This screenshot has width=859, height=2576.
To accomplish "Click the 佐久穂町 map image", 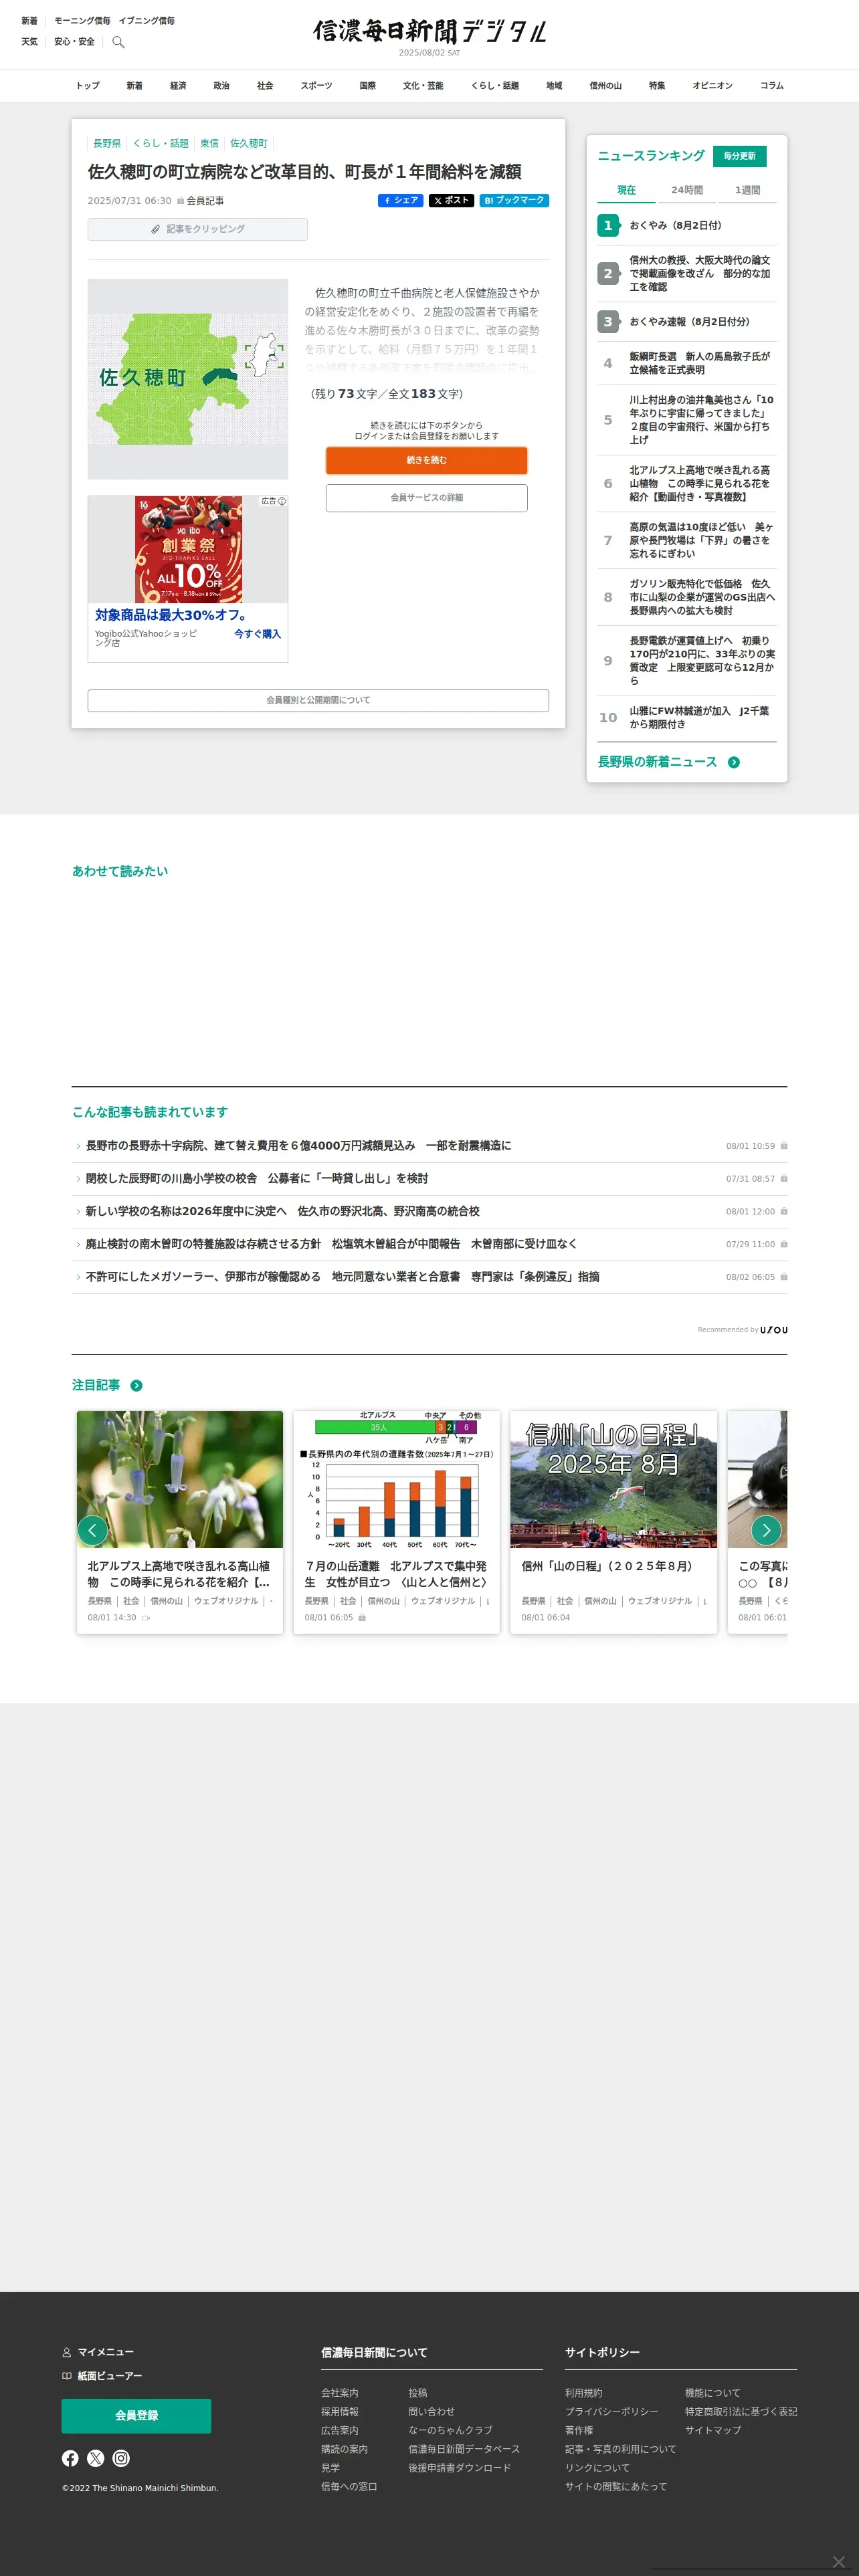I will (x=188, y=379).
